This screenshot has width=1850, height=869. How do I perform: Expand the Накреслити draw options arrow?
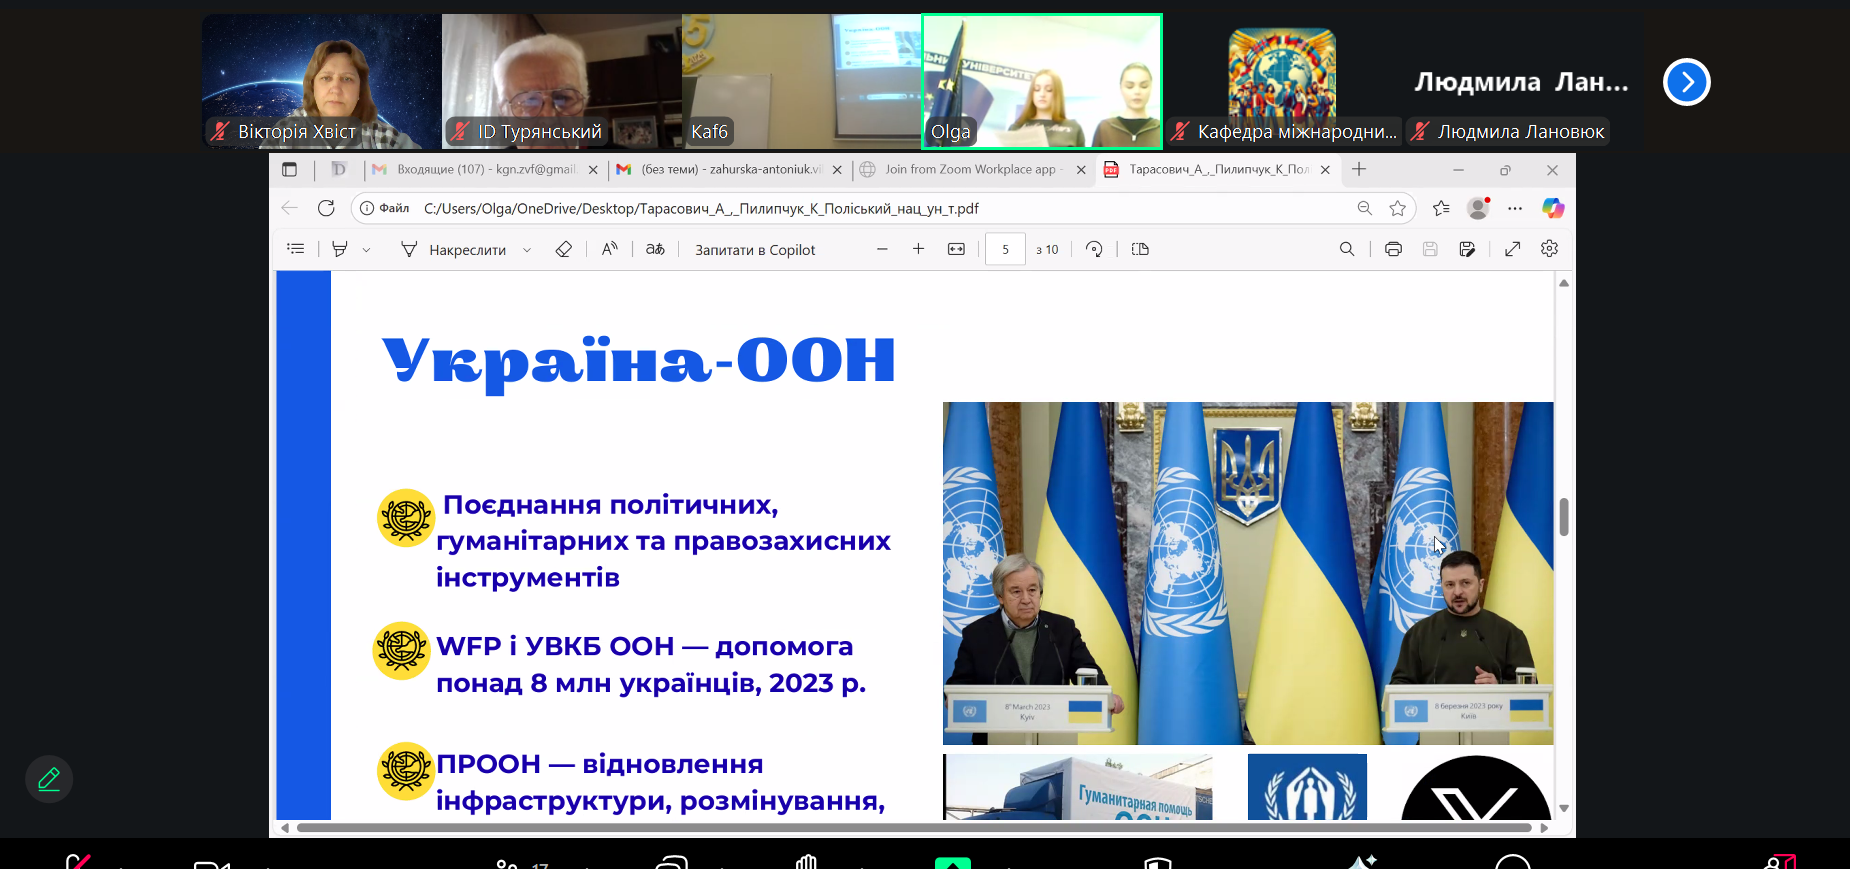(x=527, y=250)
